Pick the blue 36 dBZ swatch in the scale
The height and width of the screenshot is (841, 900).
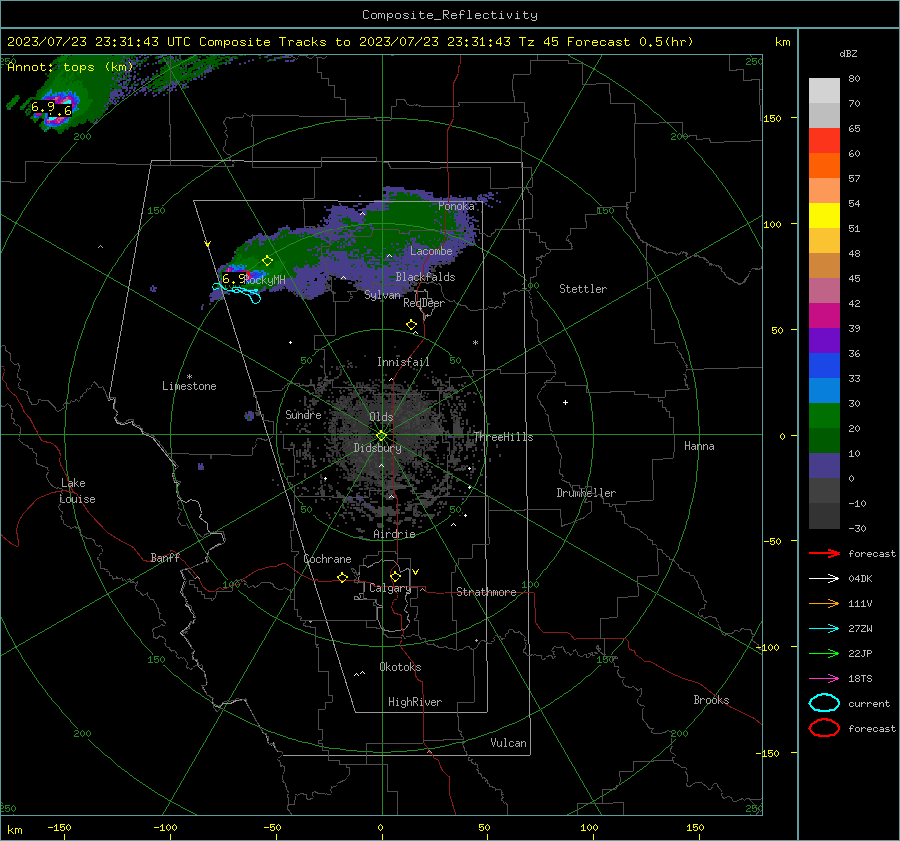[x=824, y=365]
